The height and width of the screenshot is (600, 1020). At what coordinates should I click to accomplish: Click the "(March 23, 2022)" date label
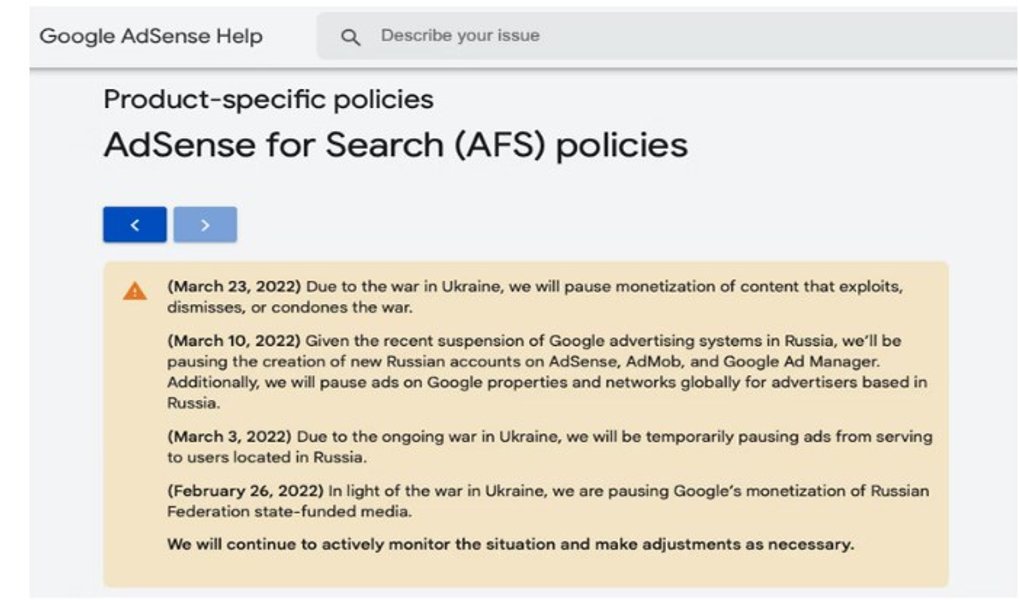(x=234, y=287)
